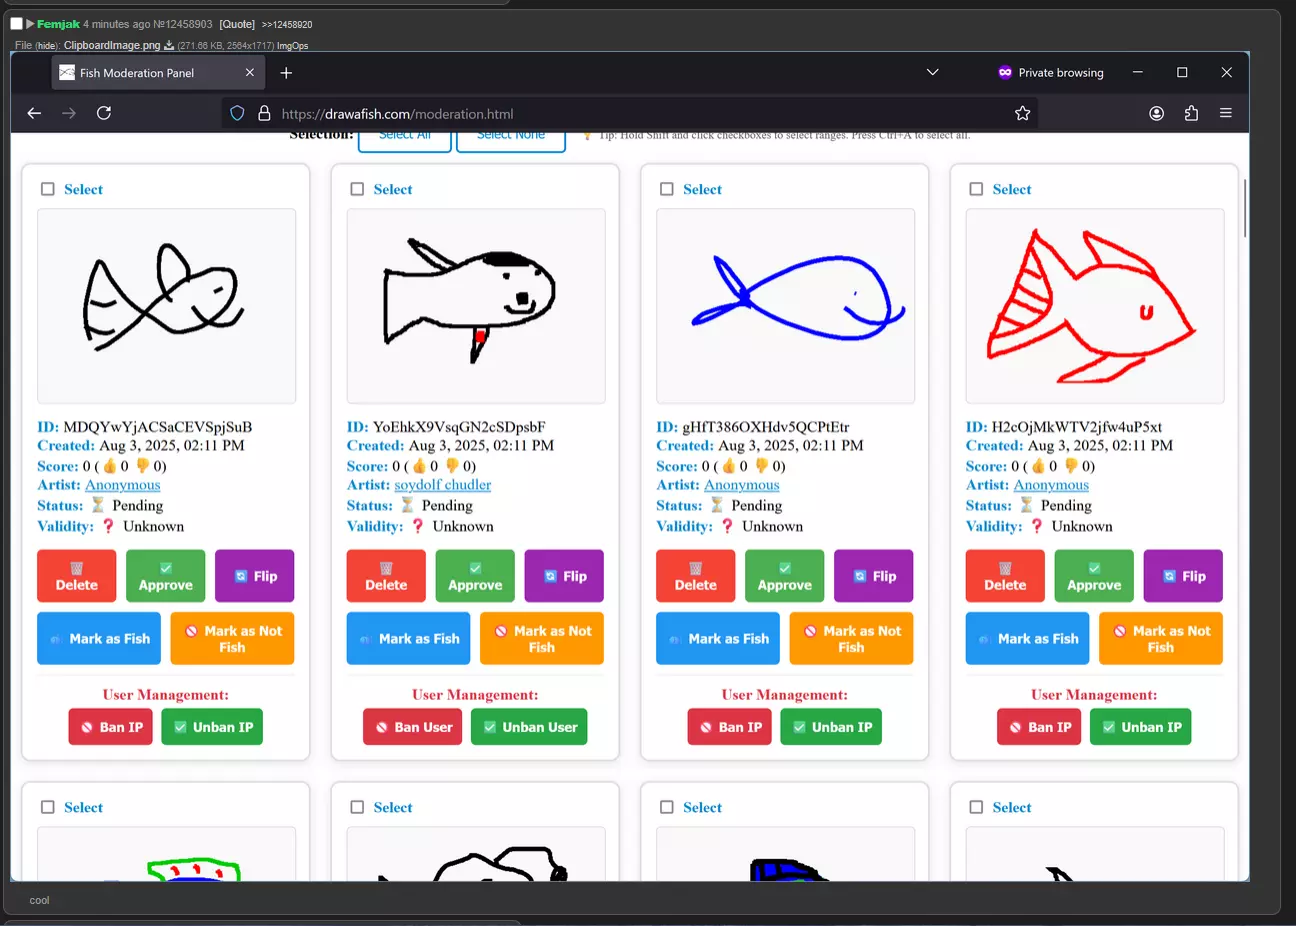
Task: Delete fish gHfT386OXHdv5QCPtEtr
Action: (x=696, y=576)
